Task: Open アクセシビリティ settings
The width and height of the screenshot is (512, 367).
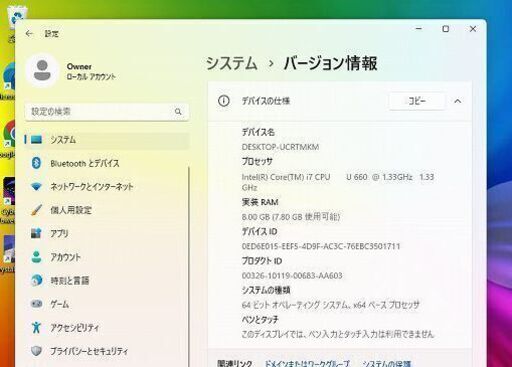Action: click(107, 327)
